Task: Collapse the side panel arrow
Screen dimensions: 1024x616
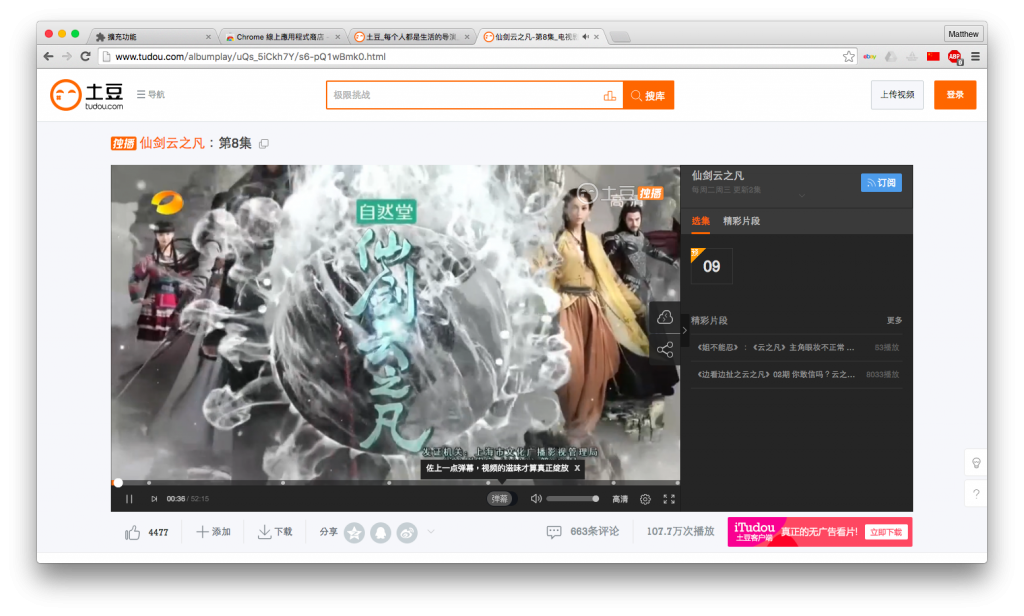Action: pos(684,331)
